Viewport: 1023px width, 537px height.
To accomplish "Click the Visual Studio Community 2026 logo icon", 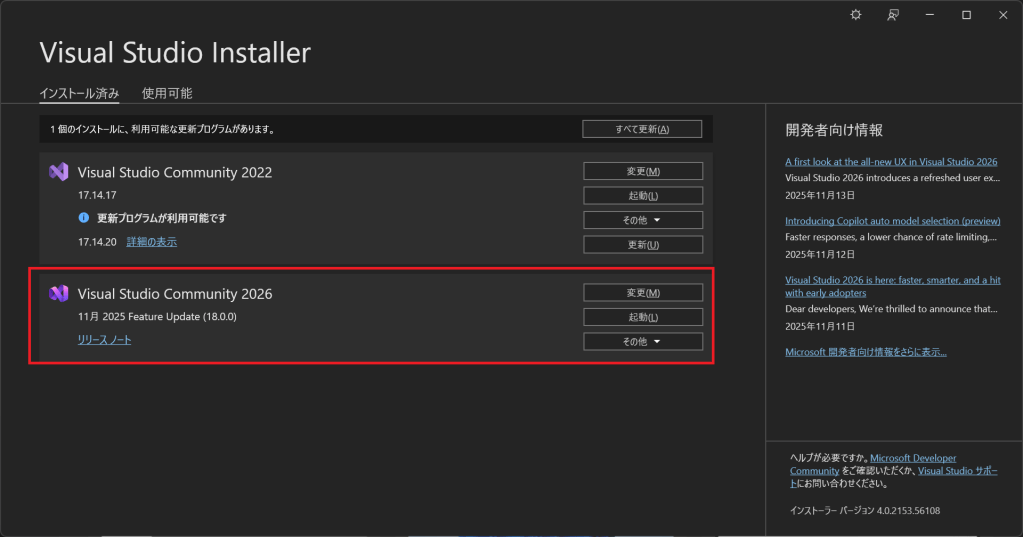I will click(x=58, y=293).
